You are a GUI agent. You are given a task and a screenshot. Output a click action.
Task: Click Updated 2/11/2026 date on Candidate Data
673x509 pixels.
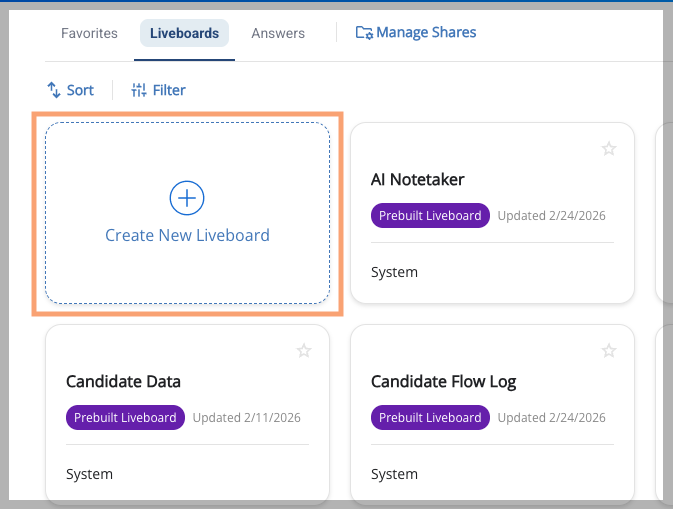tap(246, 418)
